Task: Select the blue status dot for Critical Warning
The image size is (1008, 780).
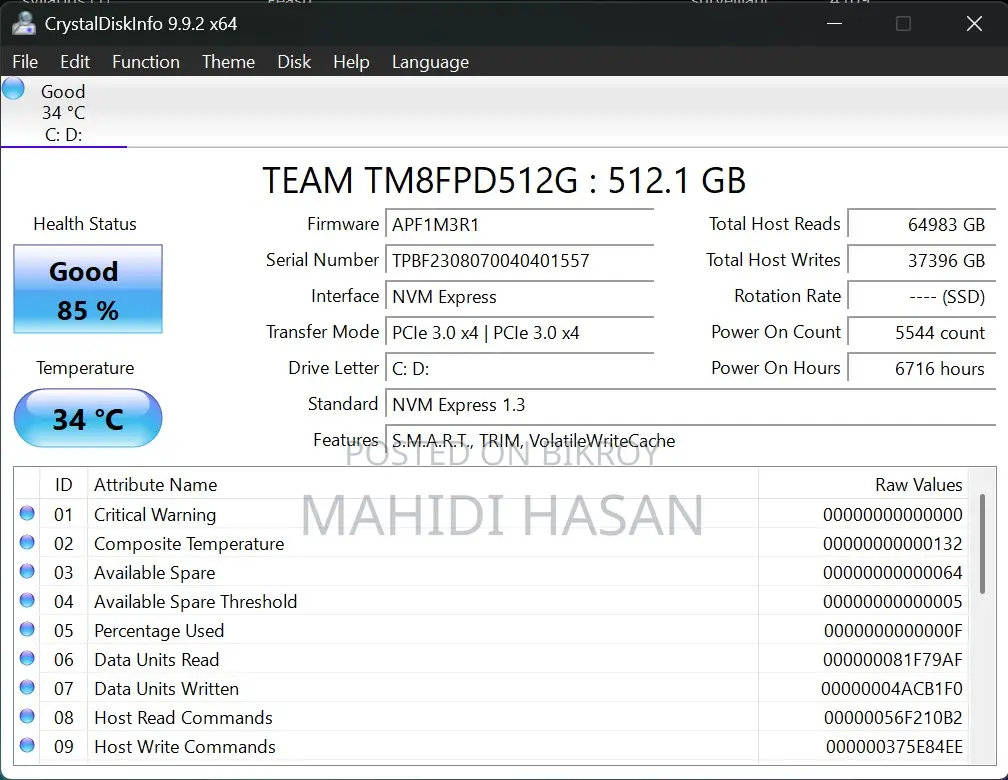Action: coord(27,513)
